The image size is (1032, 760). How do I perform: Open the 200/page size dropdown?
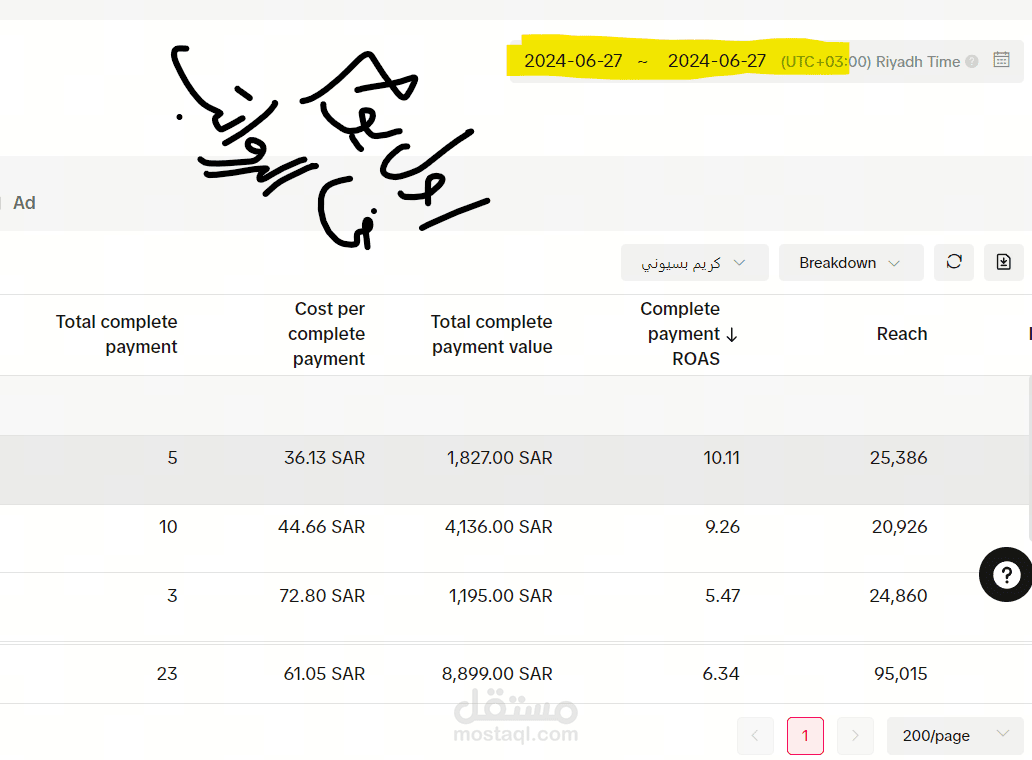click(955, 736)
